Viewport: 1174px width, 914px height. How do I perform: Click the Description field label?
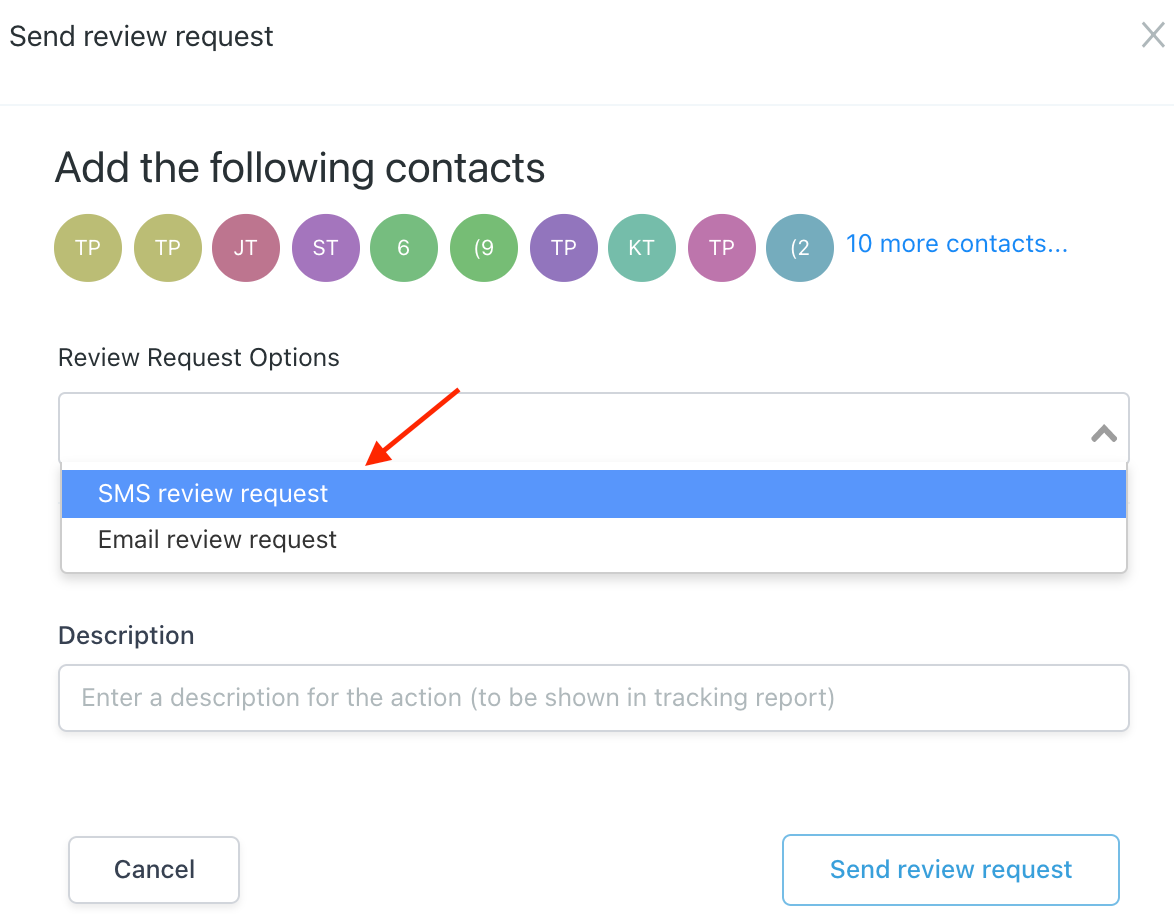pyautogui.click(x=126, y=635)
